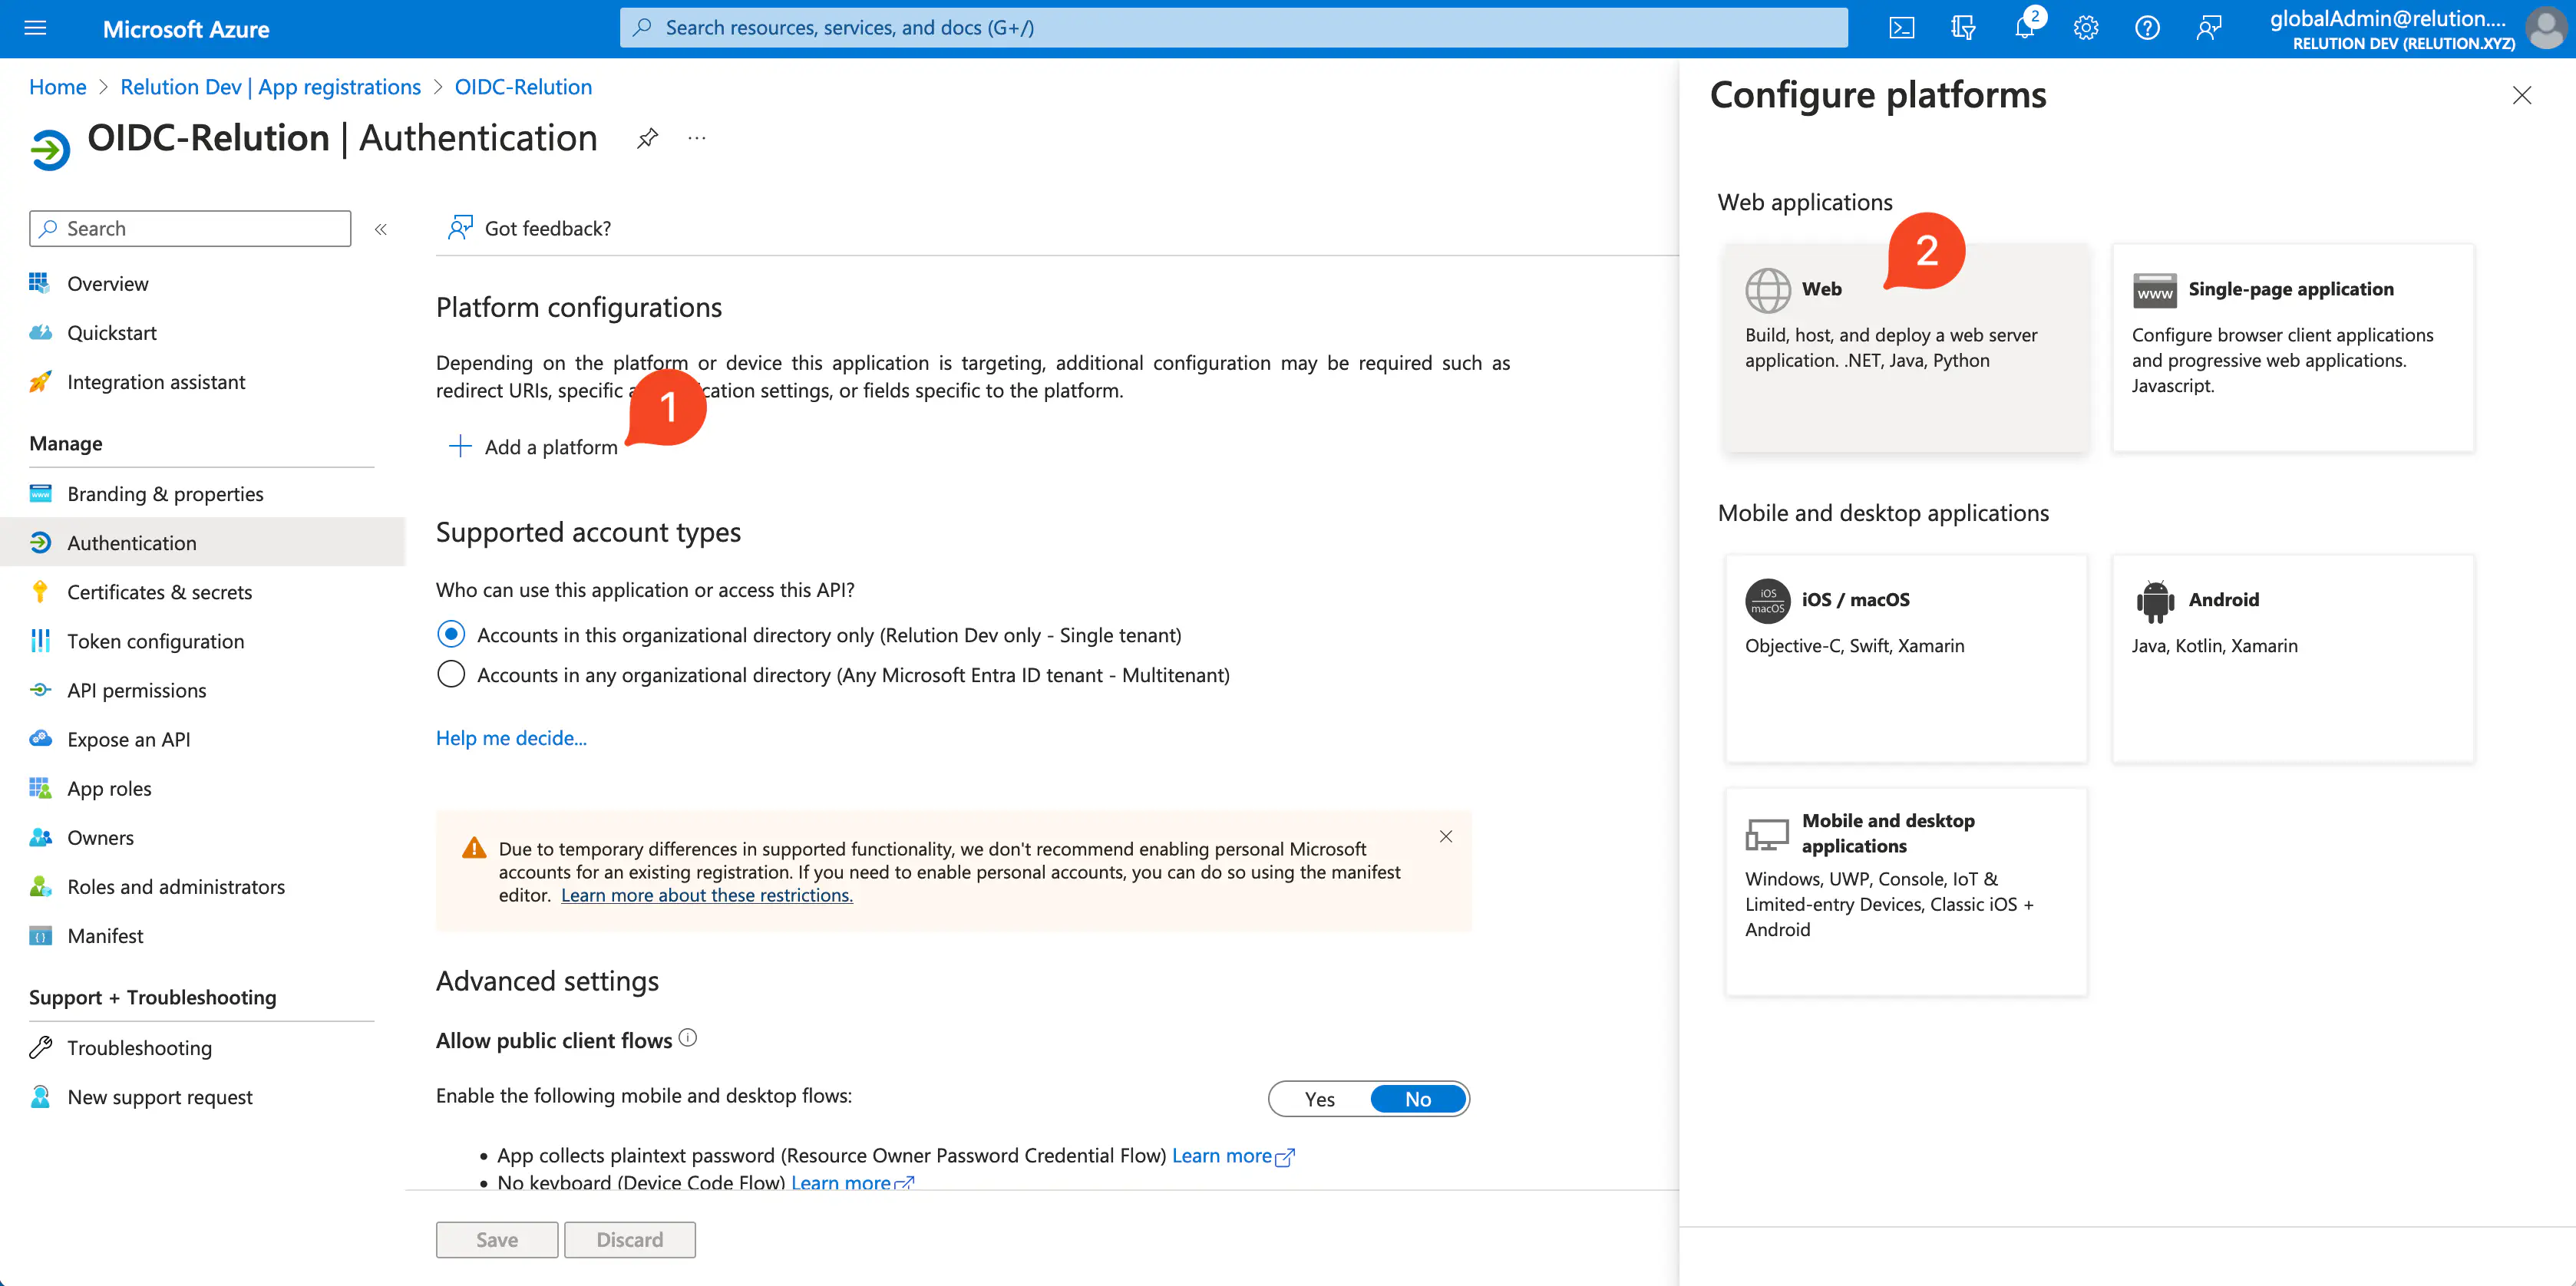2576x1286 pixels.
Task: Click the Allow public client flows info icon
Action: tap(688, 1038)
